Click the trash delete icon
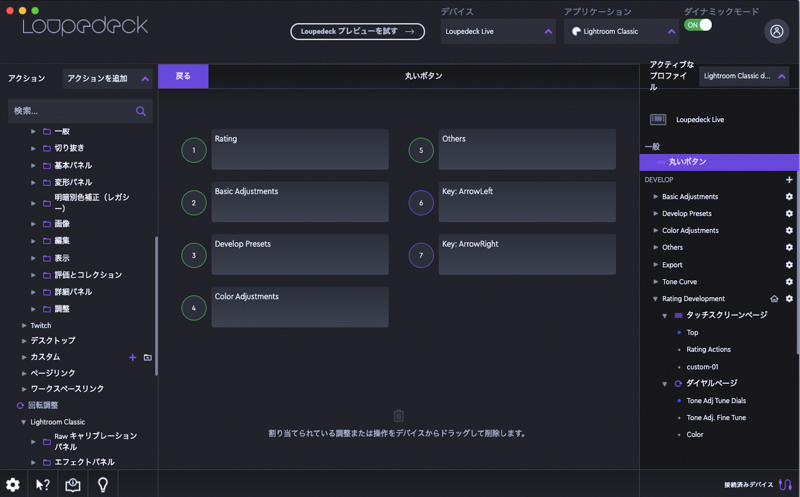Image resolution: width=800 pixels, height=497 pixels. 398,415
